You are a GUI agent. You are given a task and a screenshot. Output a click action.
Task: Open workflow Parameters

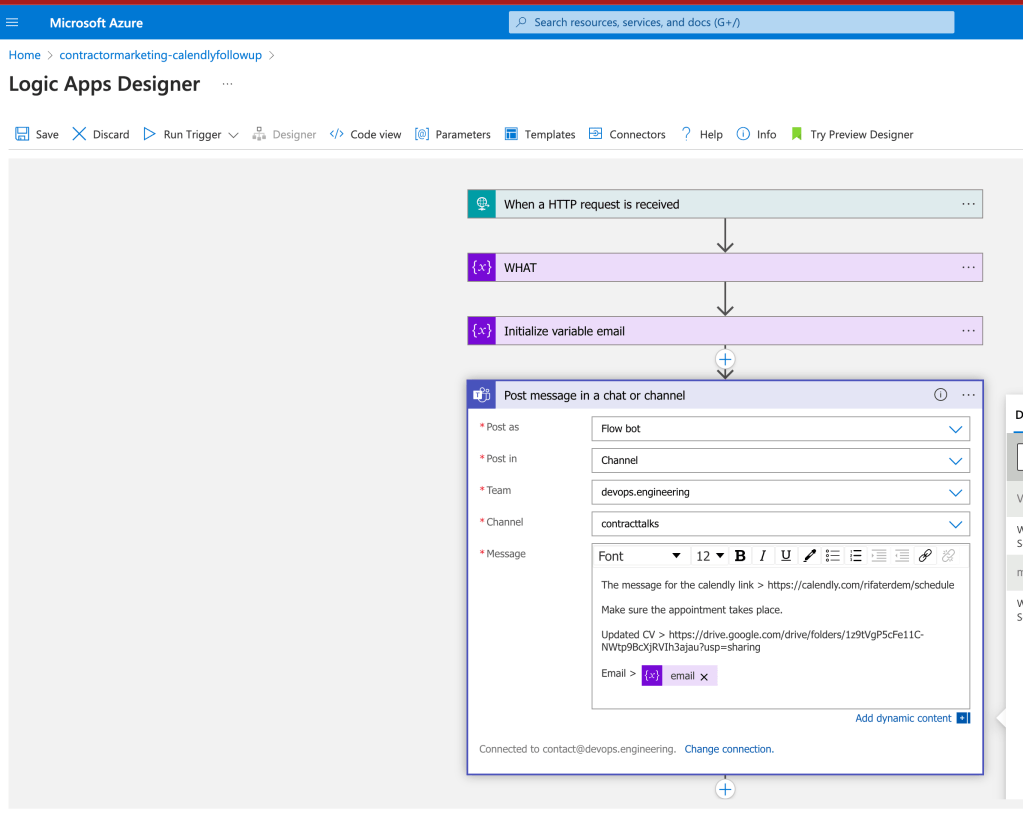(x=453, y=134)
